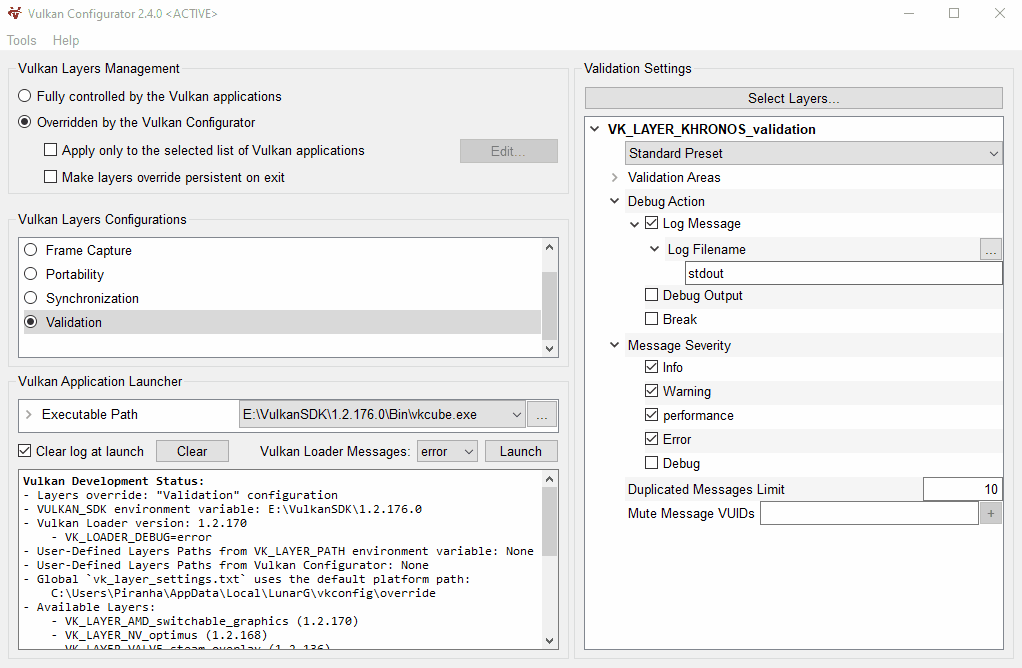Click the Mute Message VUIDs input field
1022x668 pixels.
coord(869,514)
